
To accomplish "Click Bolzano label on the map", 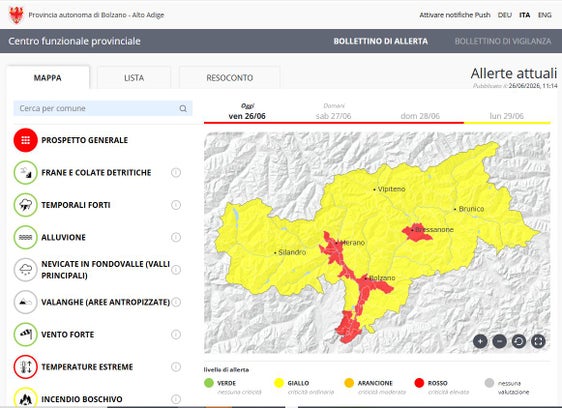I will coord(382,278).
